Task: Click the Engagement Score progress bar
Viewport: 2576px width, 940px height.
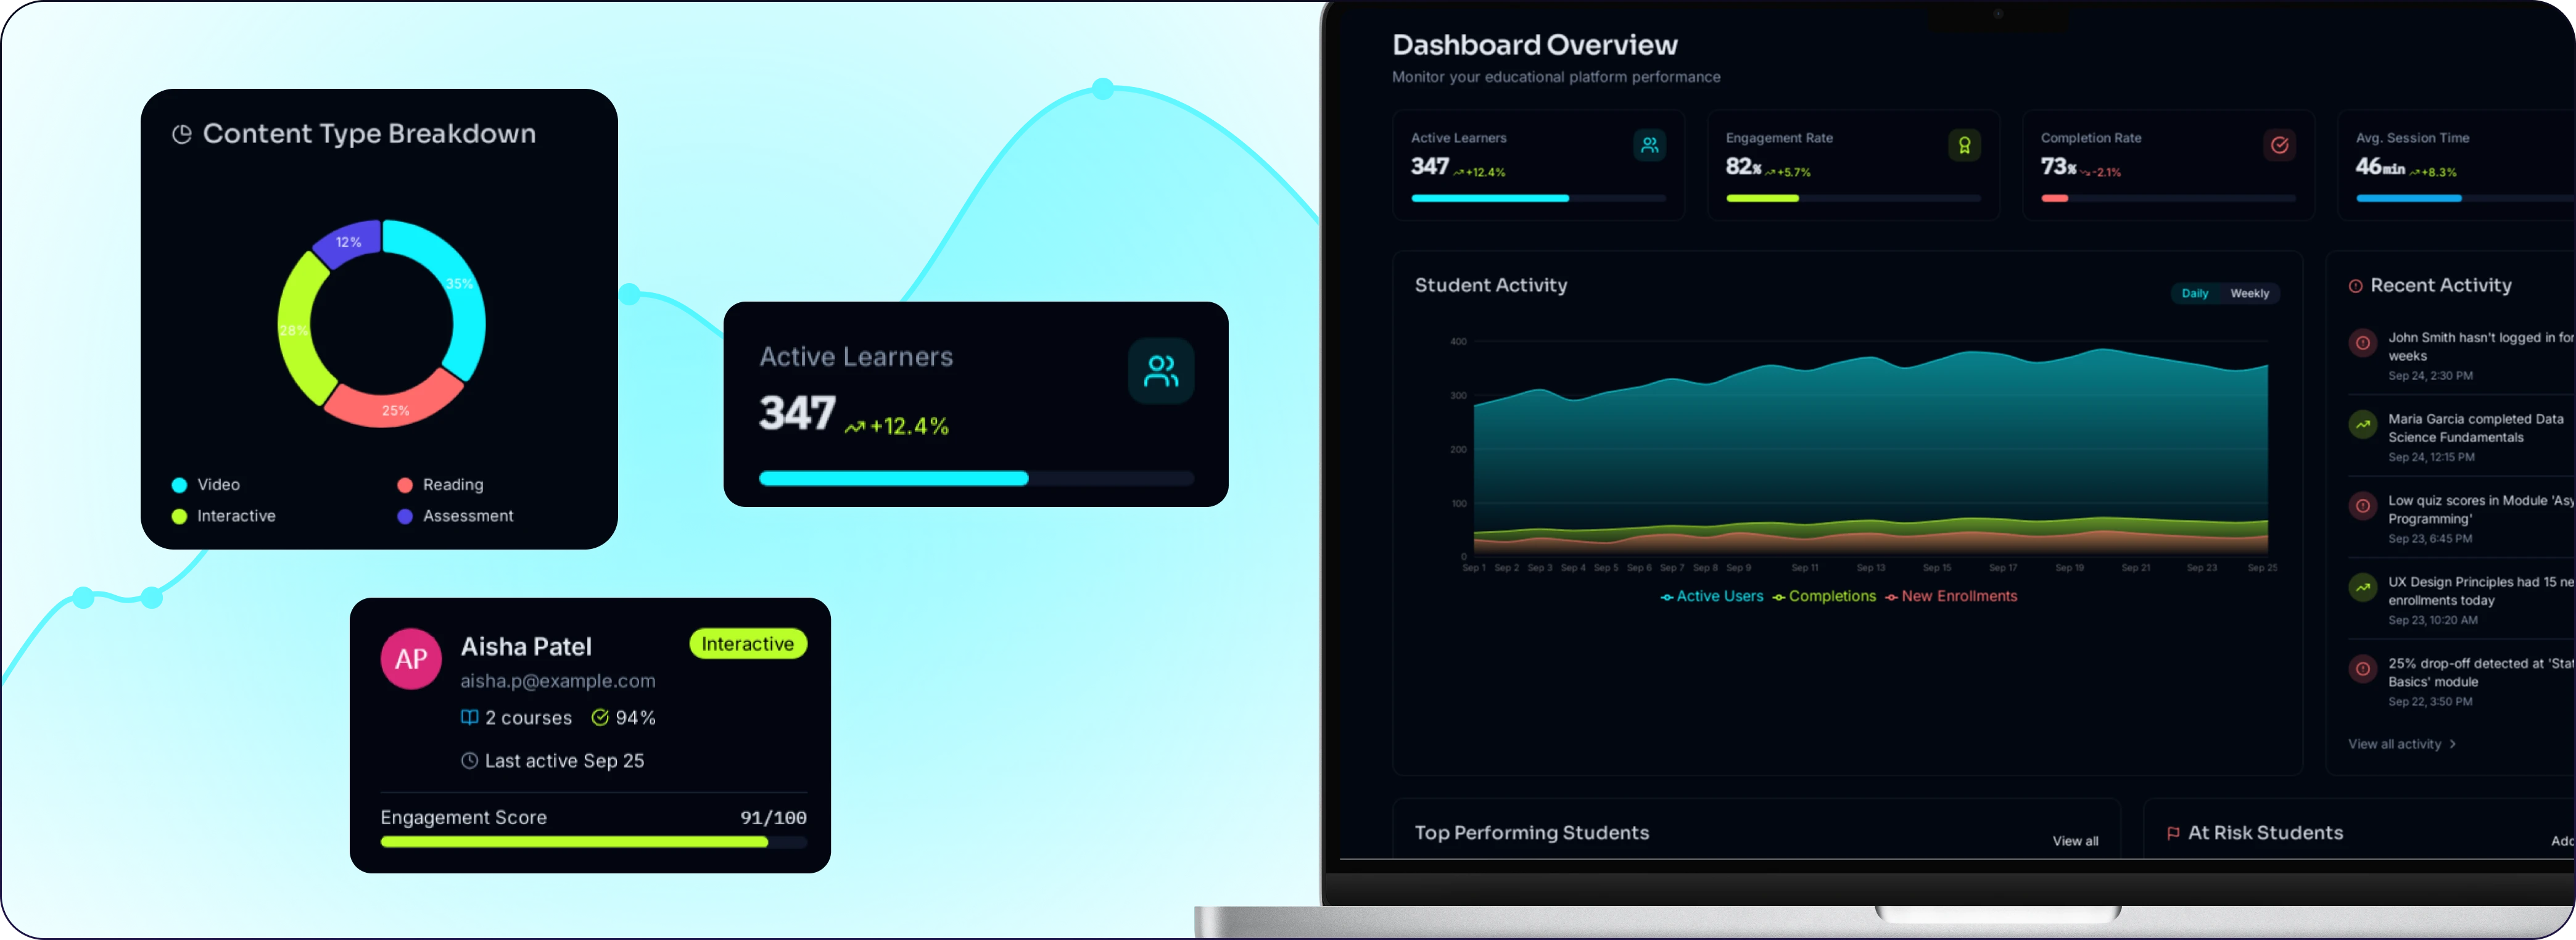Action: click(594, 842)
